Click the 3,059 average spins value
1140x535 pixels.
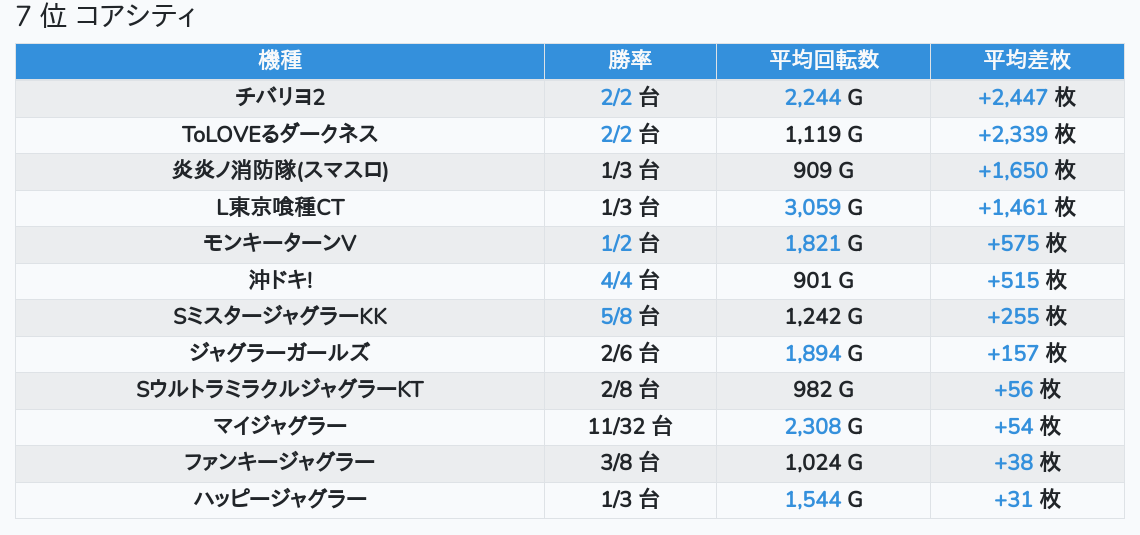coord(813,207)
